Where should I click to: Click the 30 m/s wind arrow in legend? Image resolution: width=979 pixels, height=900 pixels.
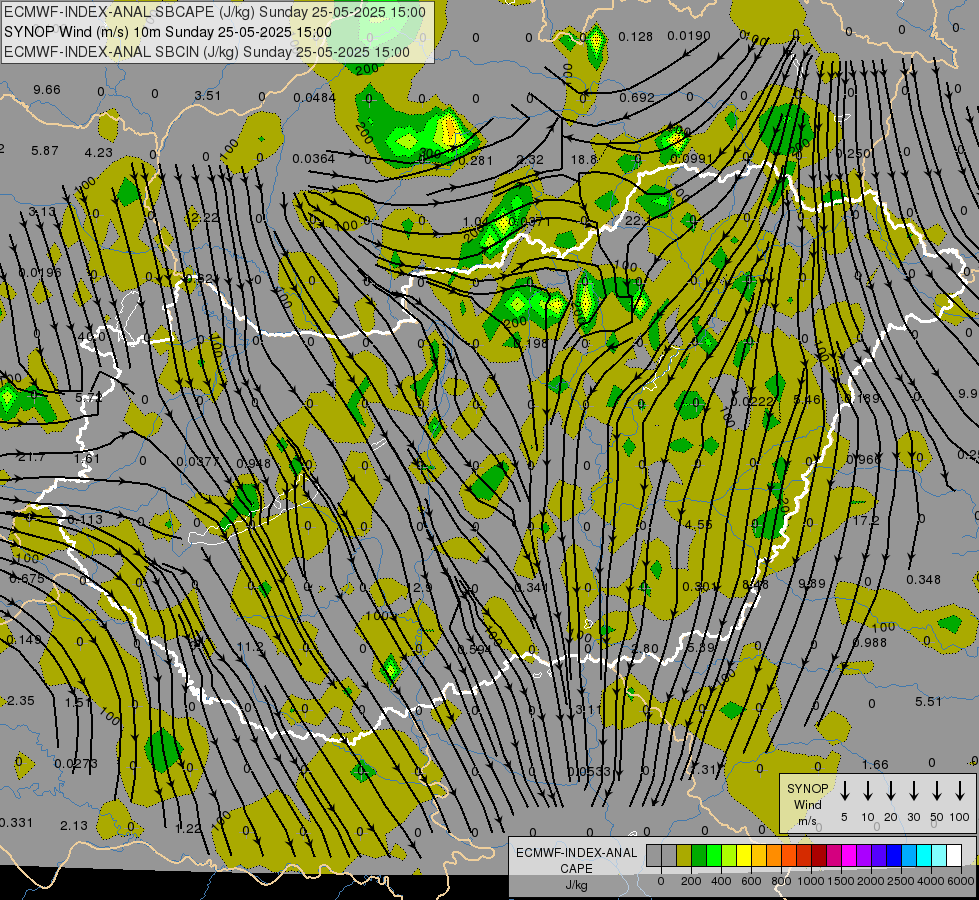coord(913,790)
